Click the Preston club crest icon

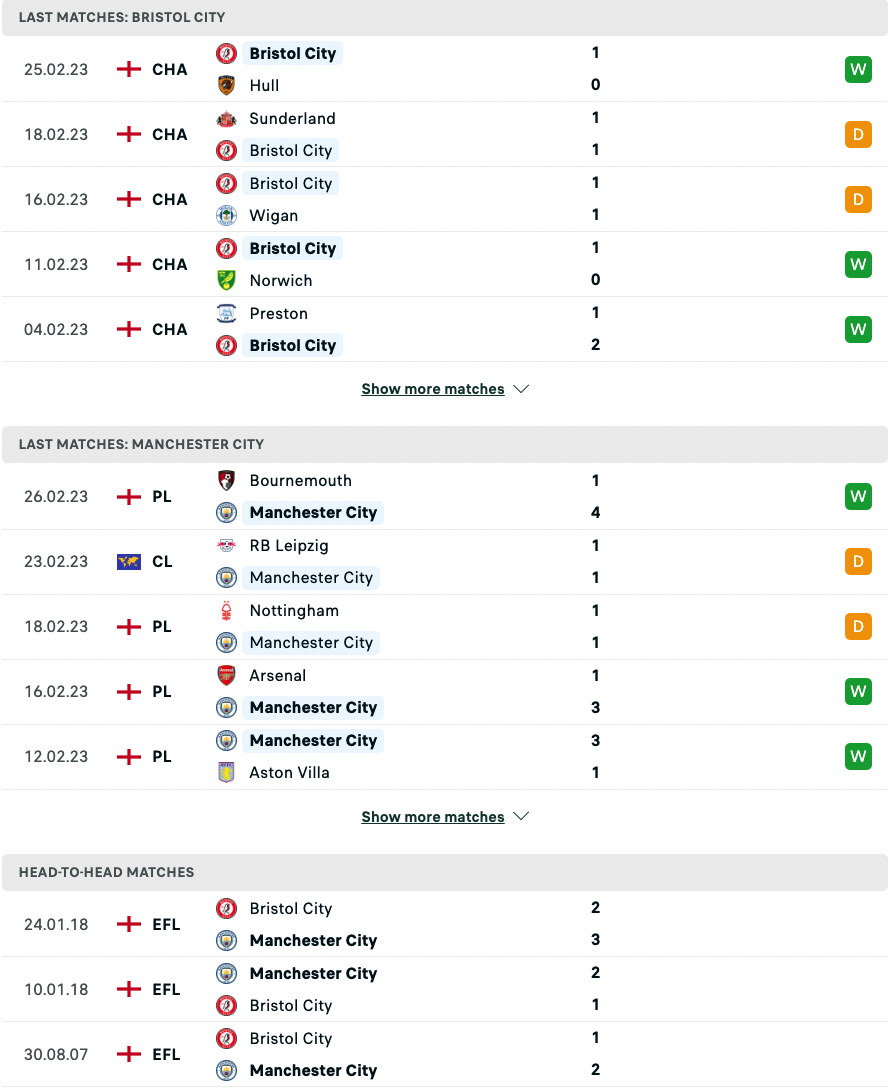[227, 313]
